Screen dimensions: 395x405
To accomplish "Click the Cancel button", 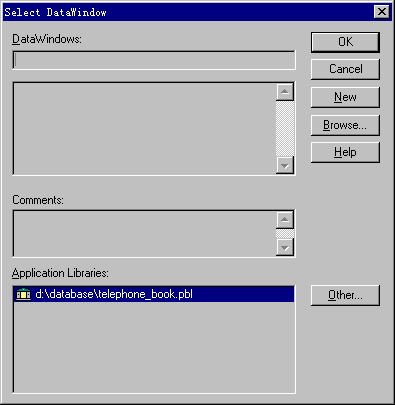I will coord(345,69).
